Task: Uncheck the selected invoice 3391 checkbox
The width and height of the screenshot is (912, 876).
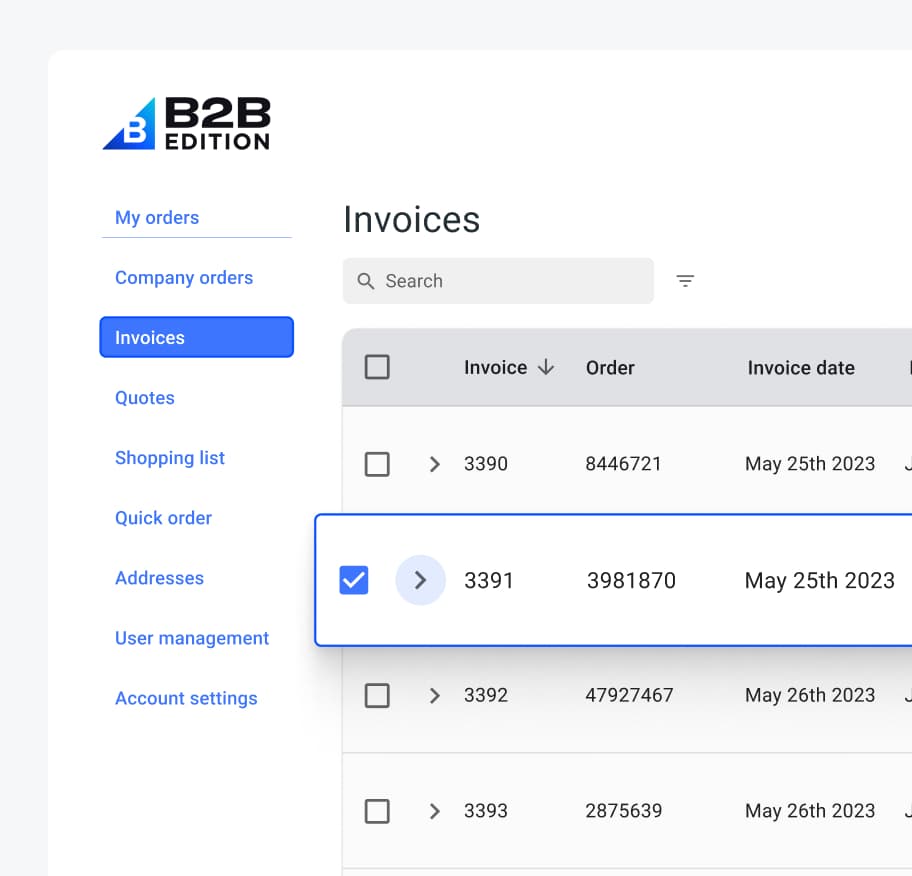Action: pos(354,580)
